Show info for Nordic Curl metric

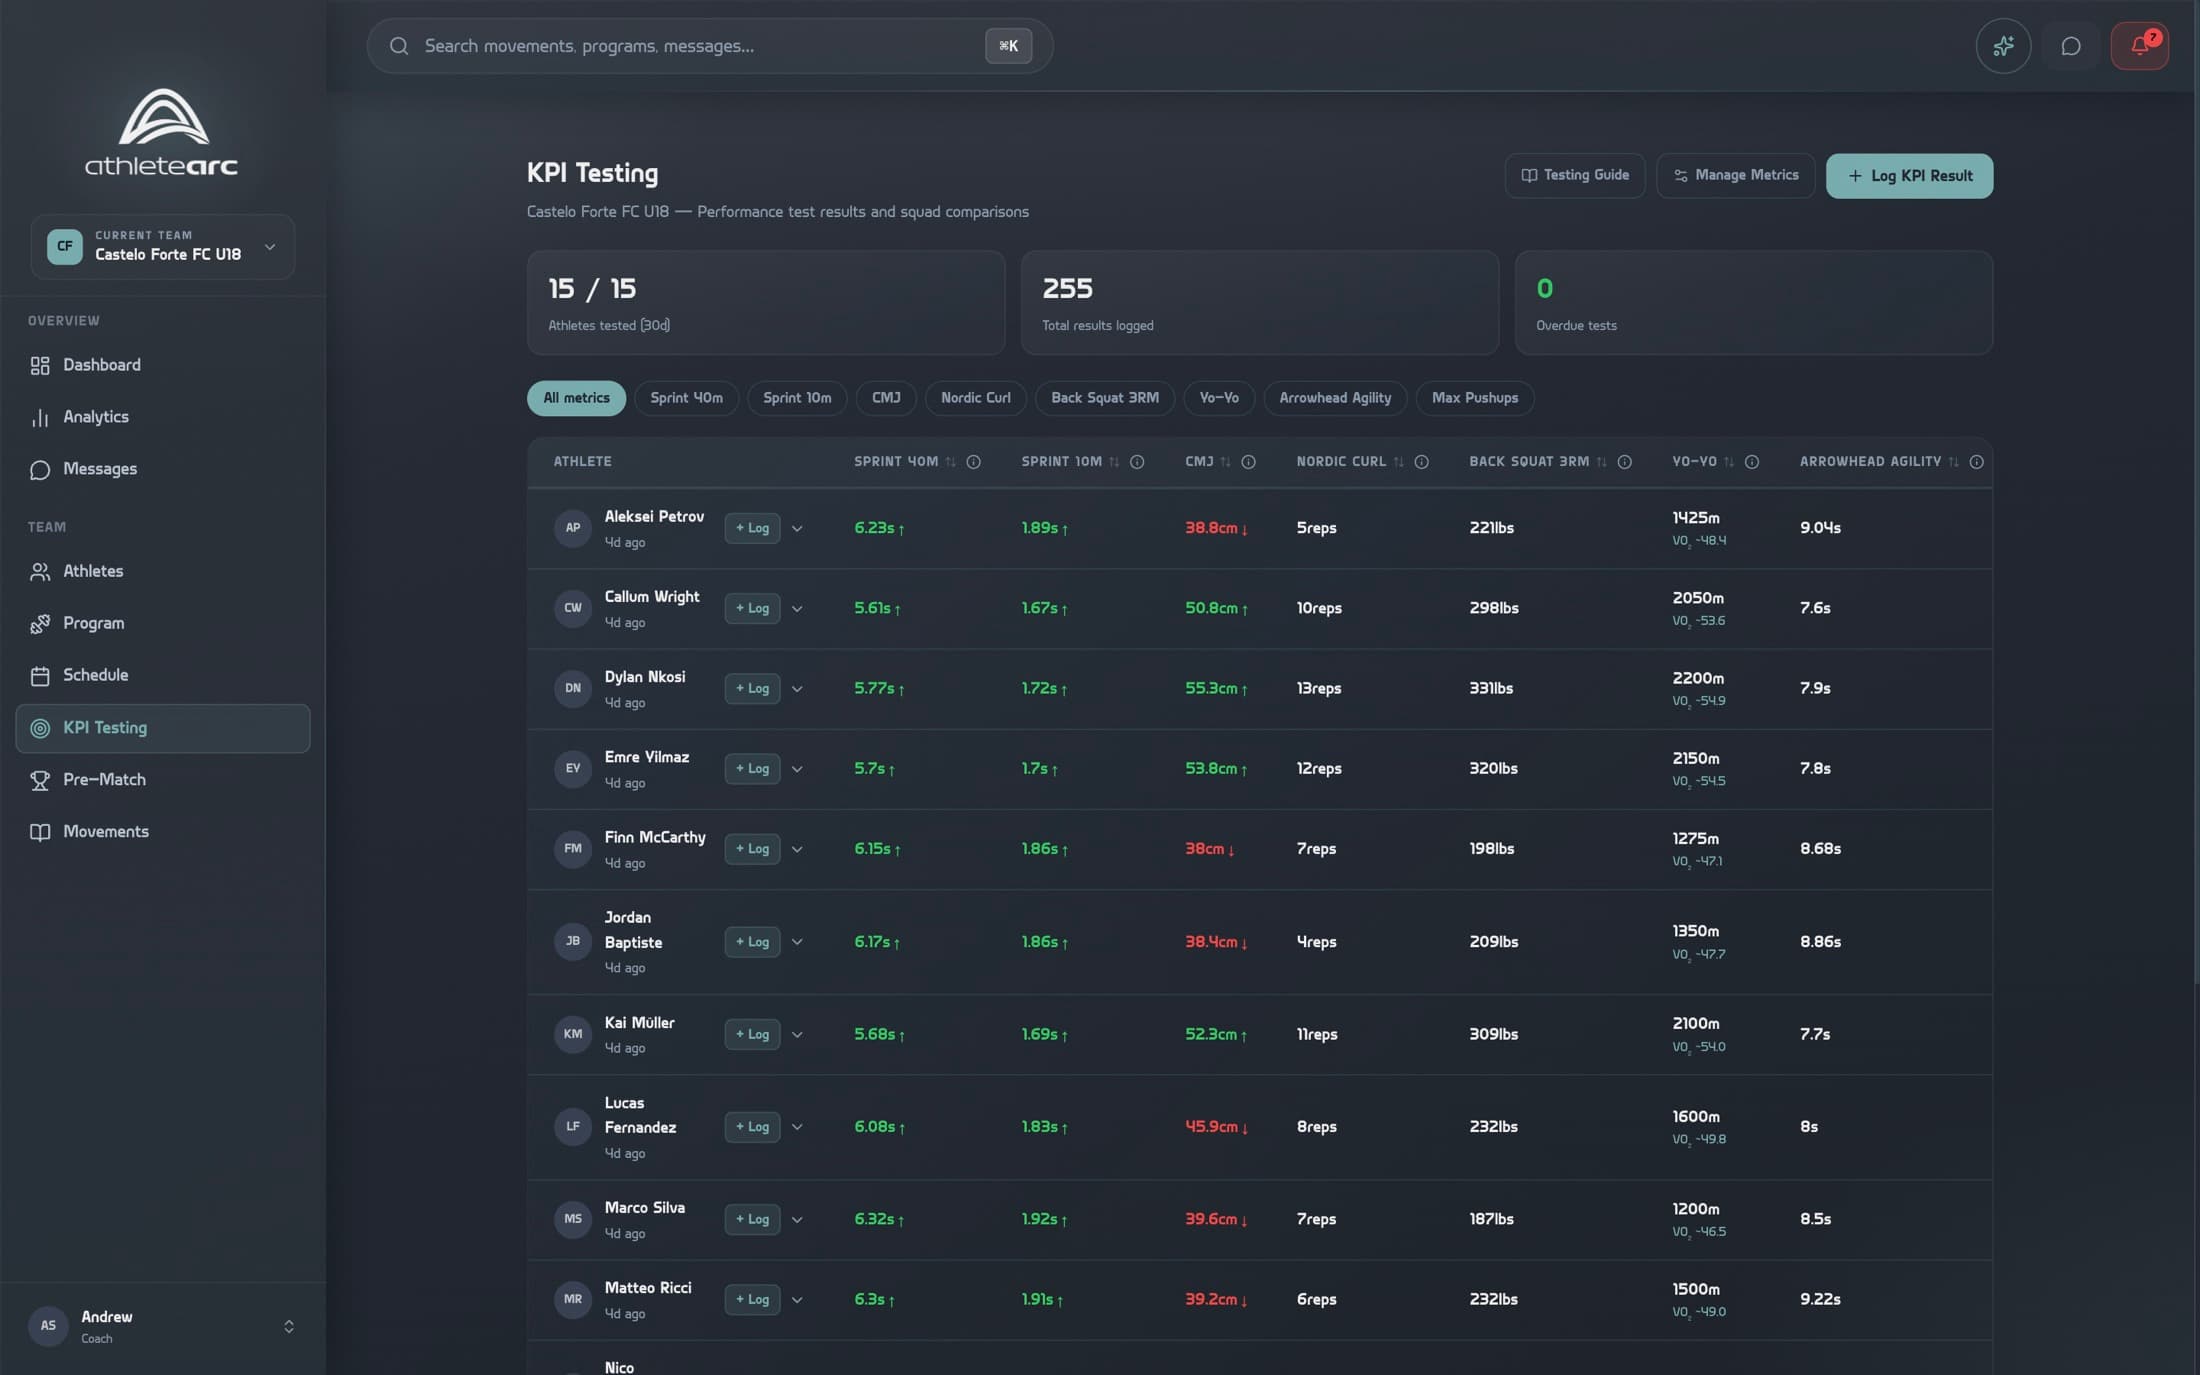coord(1421,462)
